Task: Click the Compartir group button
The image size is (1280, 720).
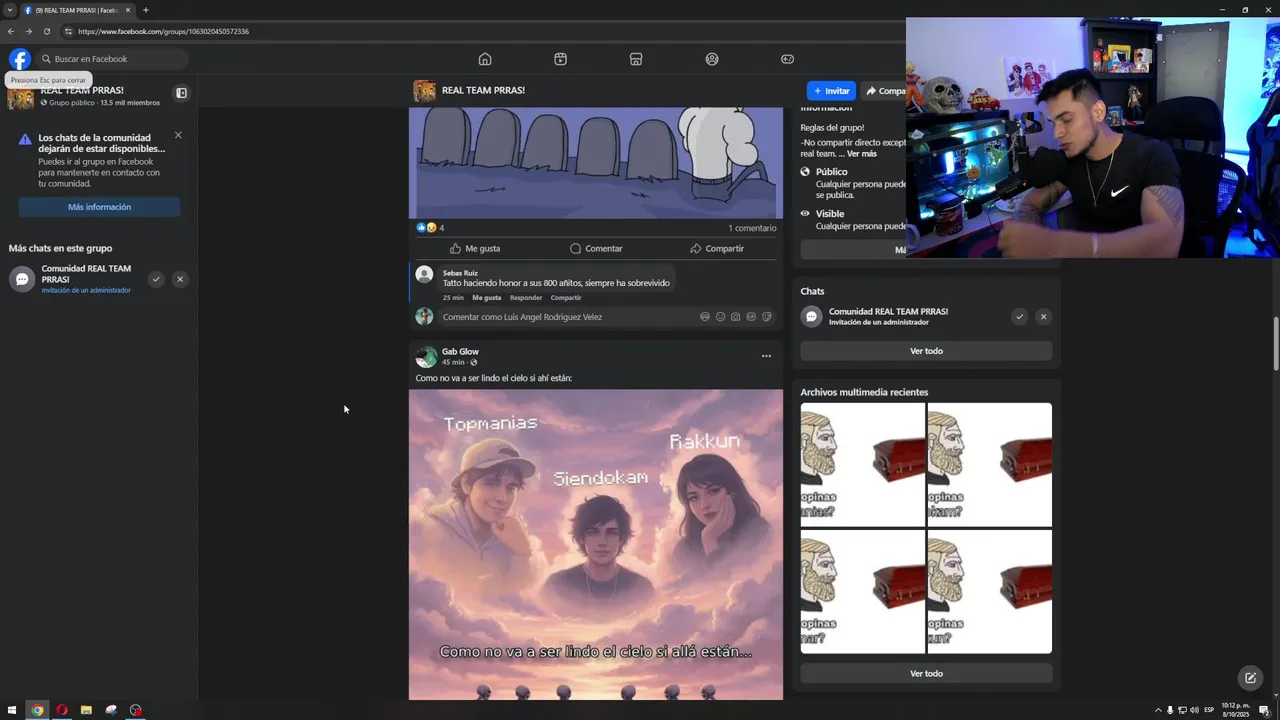Action: click(884, 91)
